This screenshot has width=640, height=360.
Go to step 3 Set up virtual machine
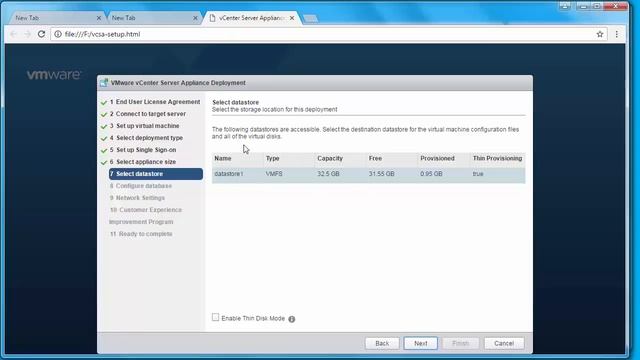144,126
